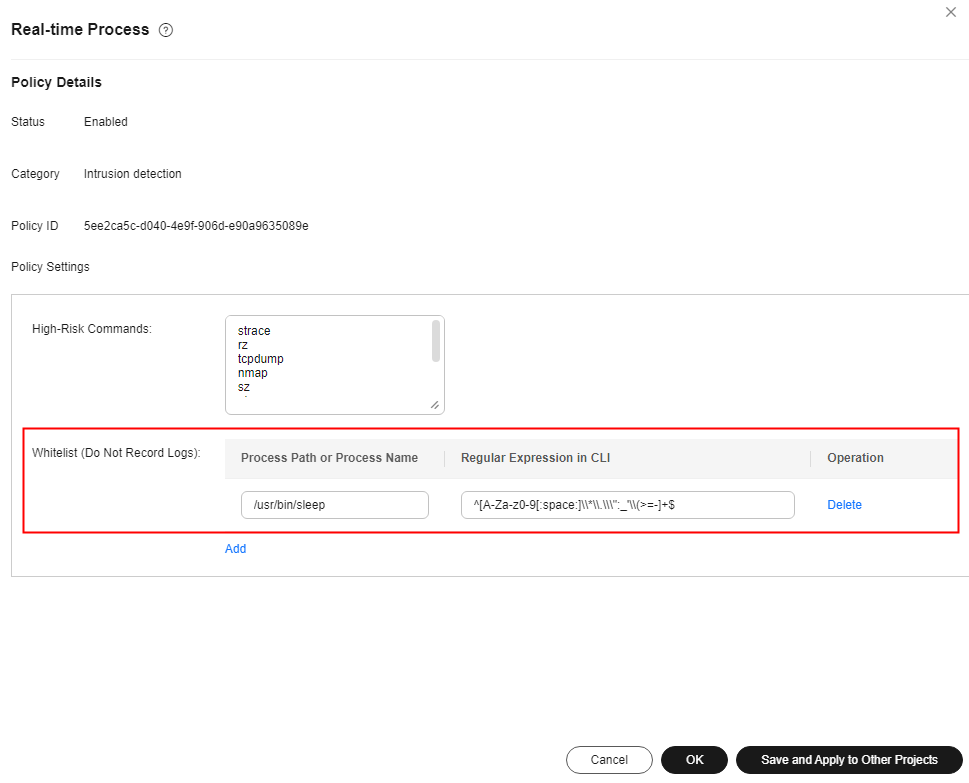Click the Operation column header
Screen dimensions: 969x783
pyautogui.click(x=855, y=458)
